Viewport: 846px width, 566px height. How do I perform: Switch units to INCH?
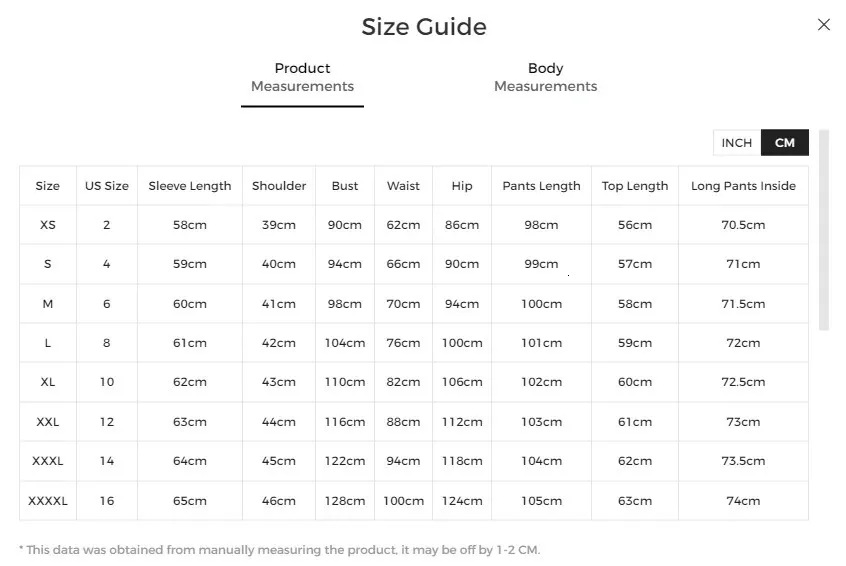[x=737, y=143]
